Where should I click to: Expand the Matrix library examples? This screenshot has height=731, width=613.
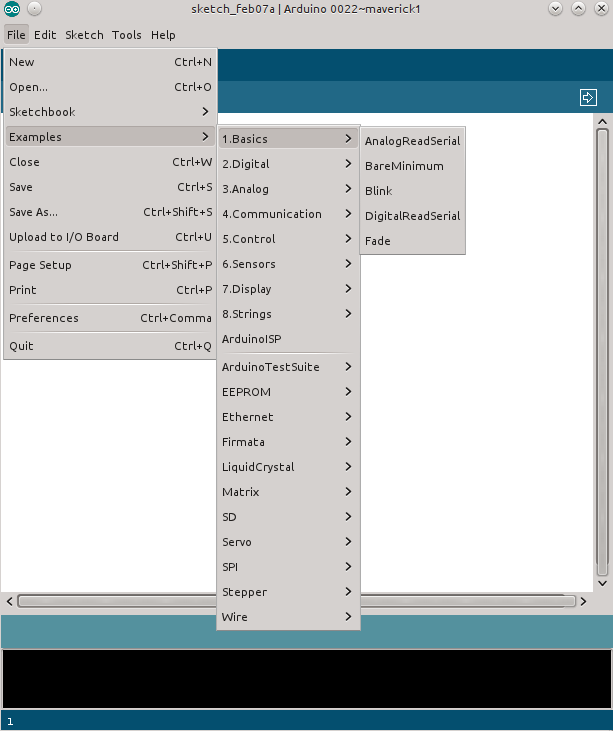[288, 492]
